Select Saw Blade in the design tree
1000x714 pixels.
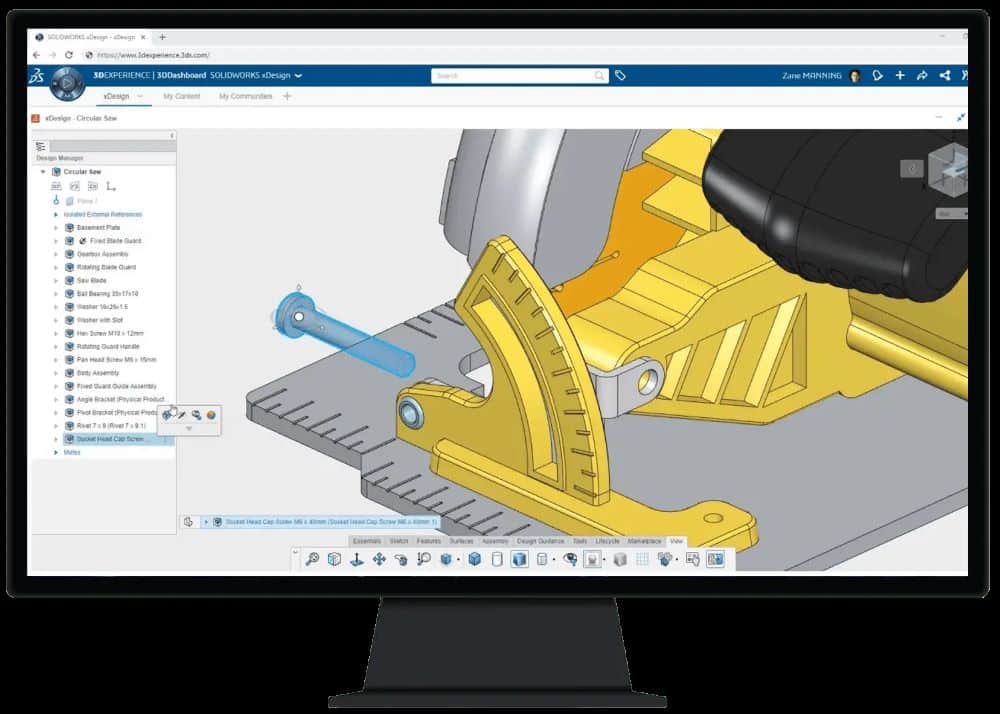click(x=91, y=280)
